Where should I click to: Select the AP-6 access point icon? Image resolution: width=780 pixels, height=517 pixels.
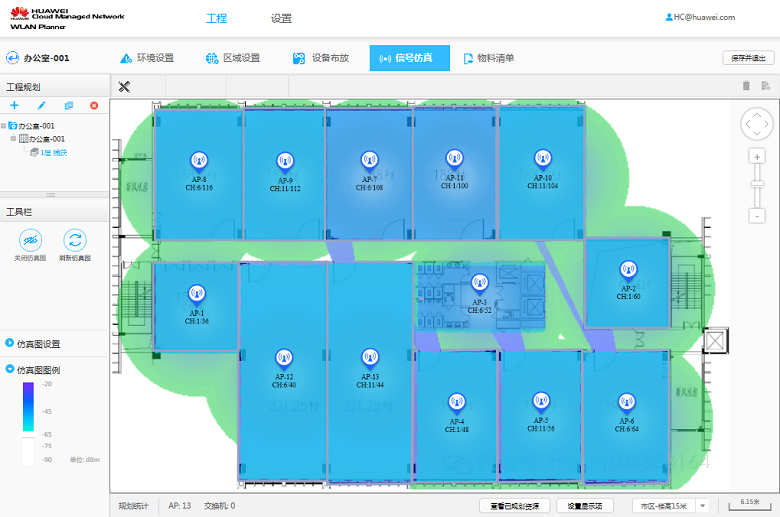pyautogui.click(x=627, y=403)
